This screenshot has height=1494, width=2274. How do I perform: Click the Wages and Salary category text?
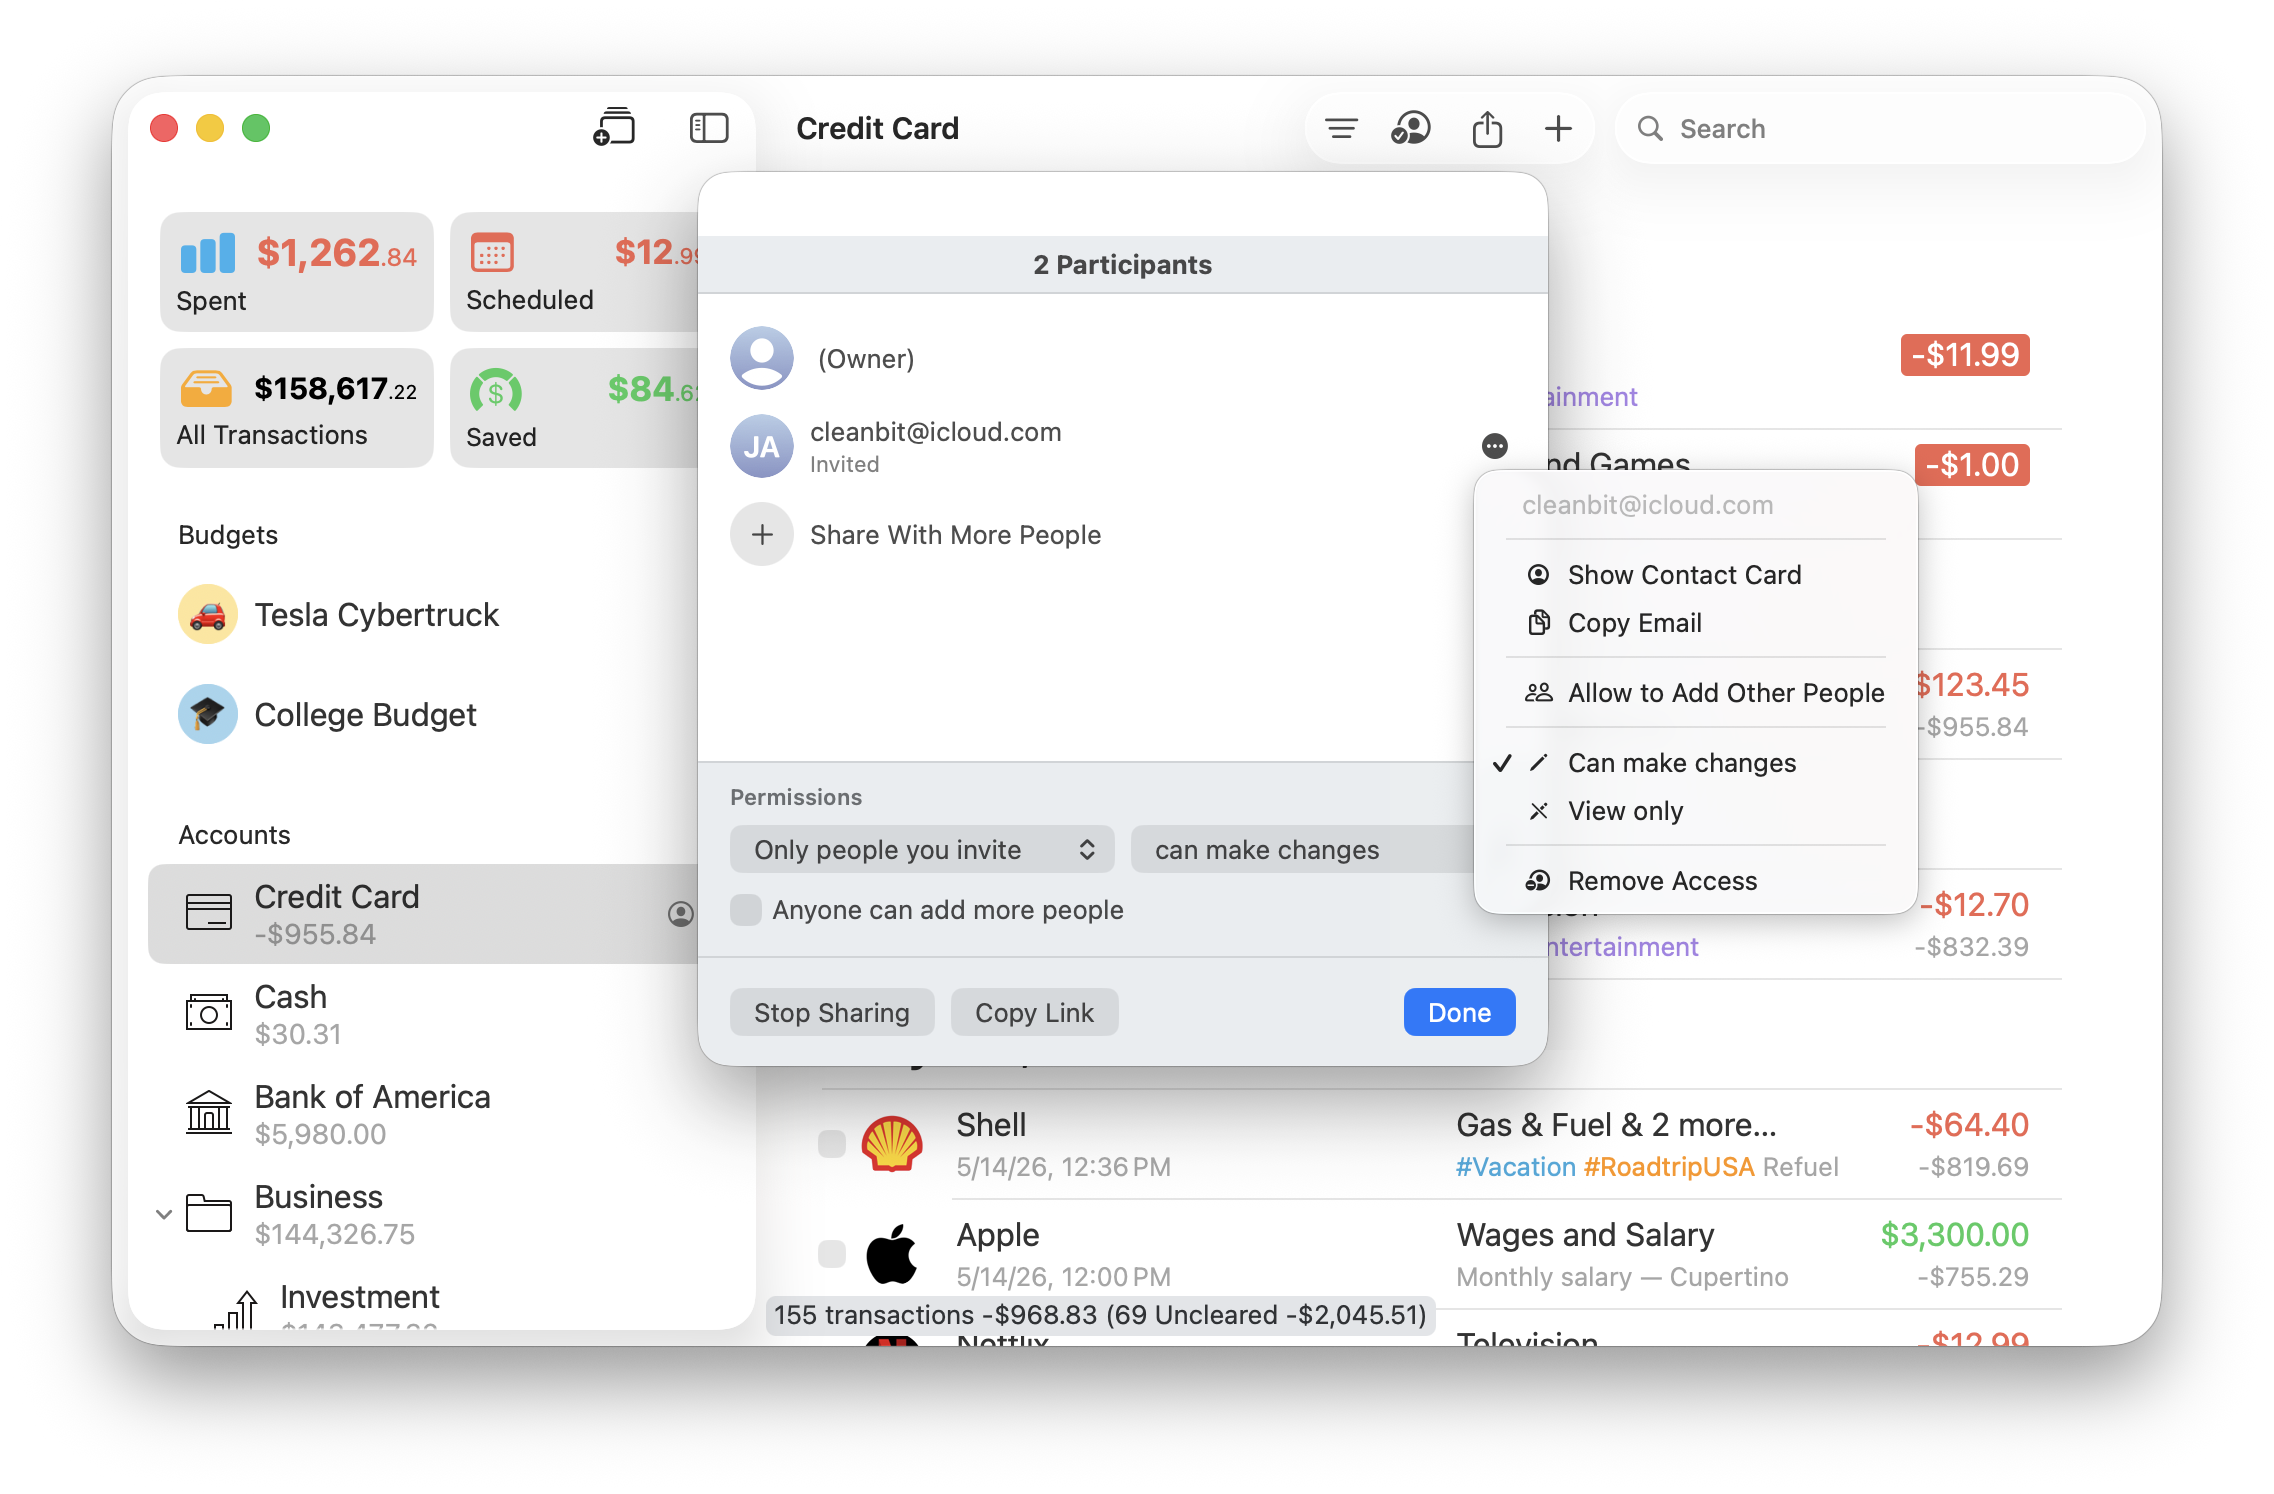1585,1235
